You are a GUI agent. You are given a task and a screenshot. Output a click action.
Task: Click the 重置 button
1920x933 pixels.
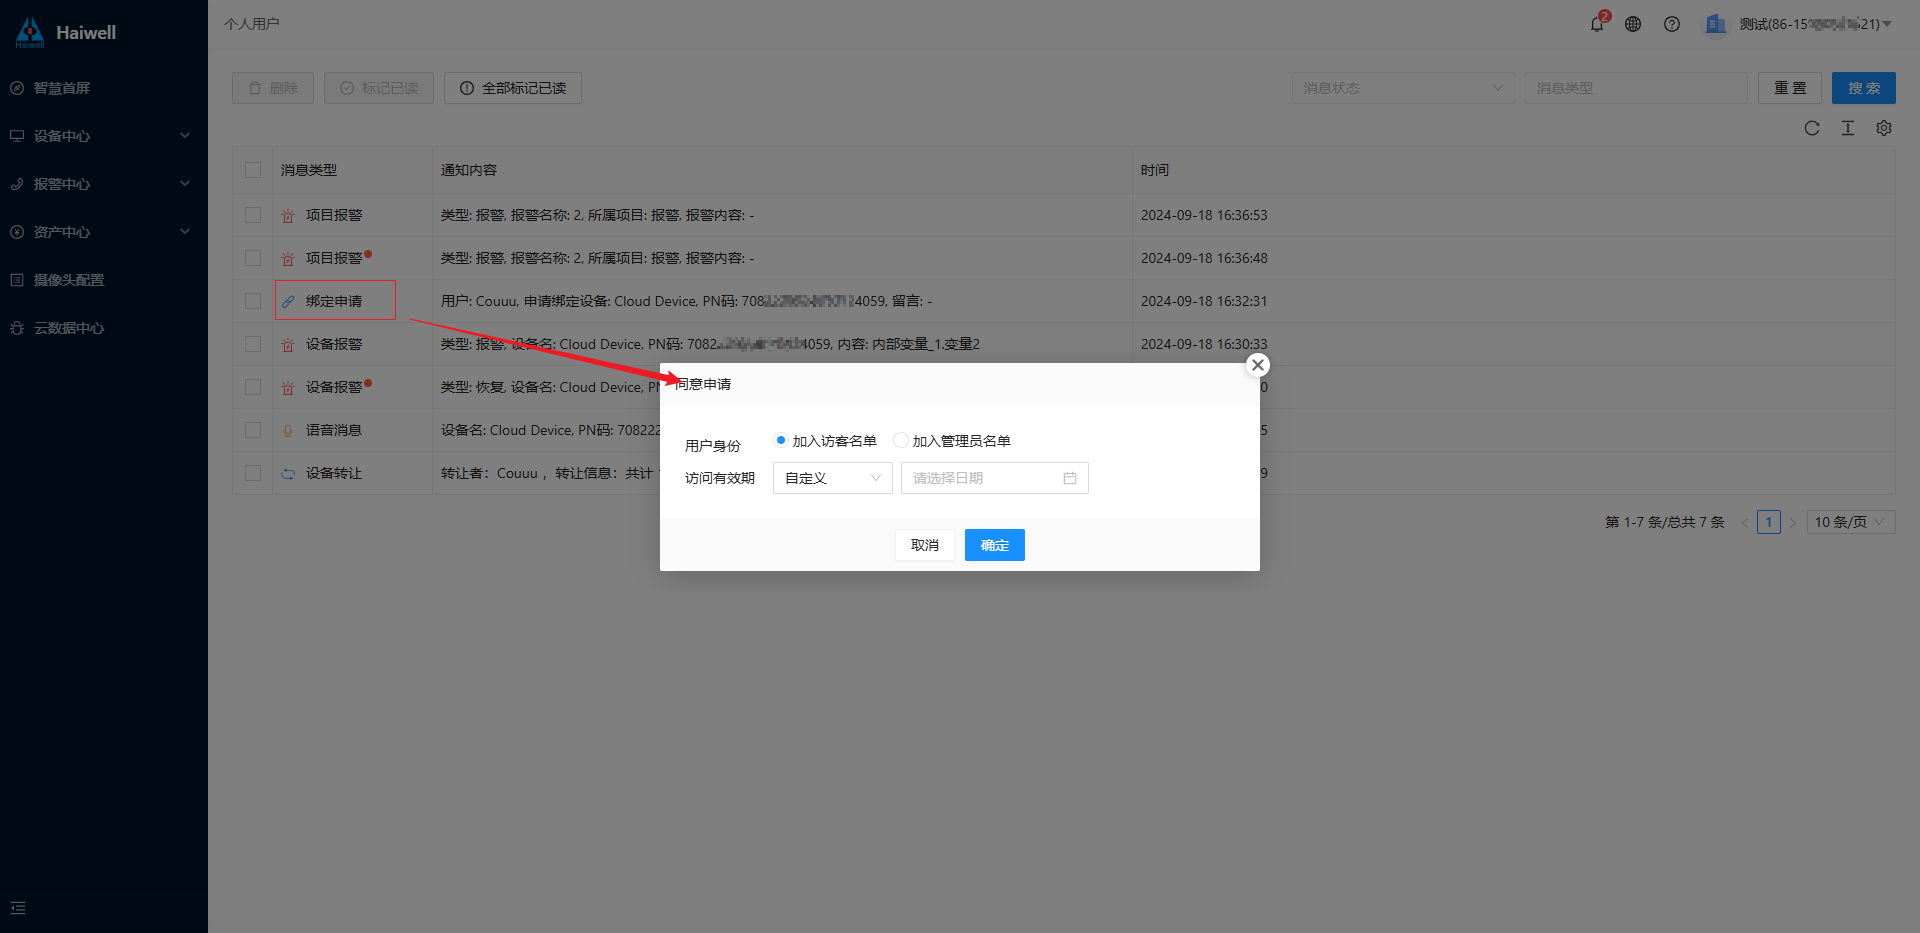[x=1790, y=88]
